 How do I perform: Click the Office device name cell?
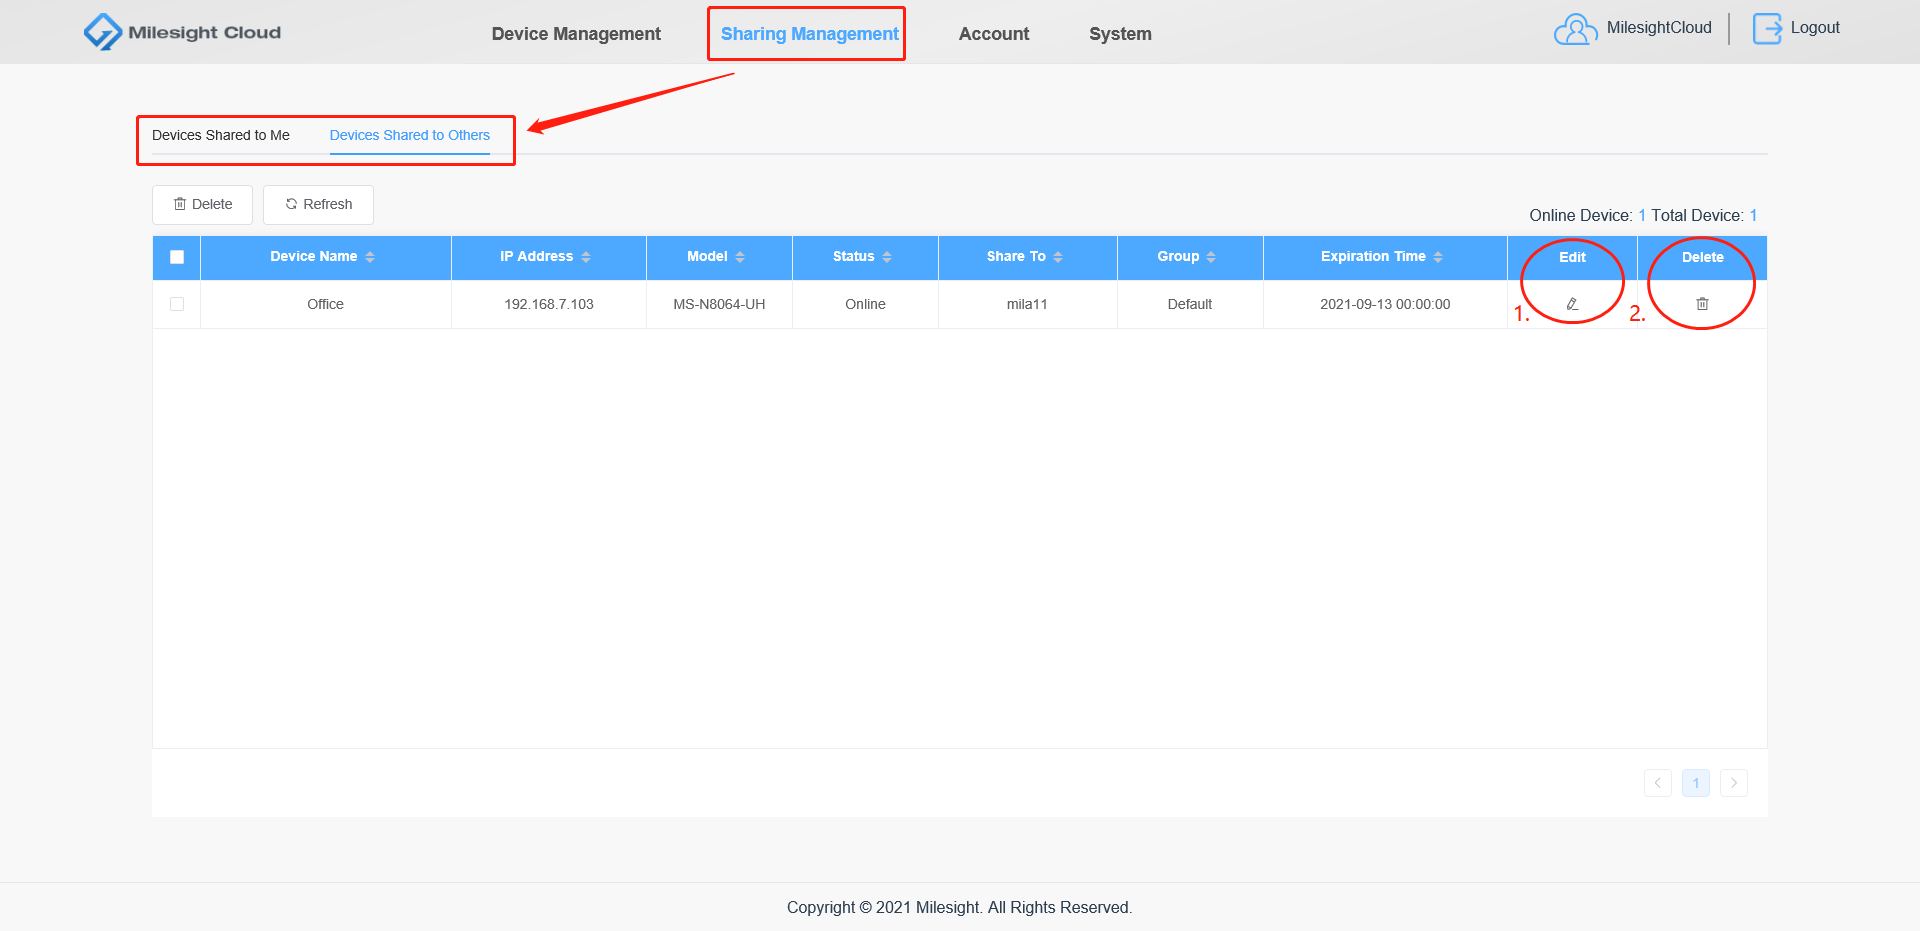325,304
